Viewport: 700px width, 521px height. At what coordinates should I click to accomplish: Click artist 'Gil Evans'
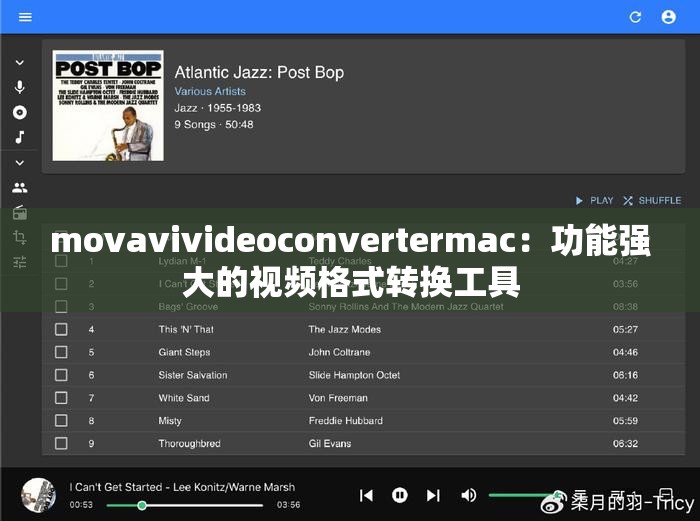pos(330,443)
